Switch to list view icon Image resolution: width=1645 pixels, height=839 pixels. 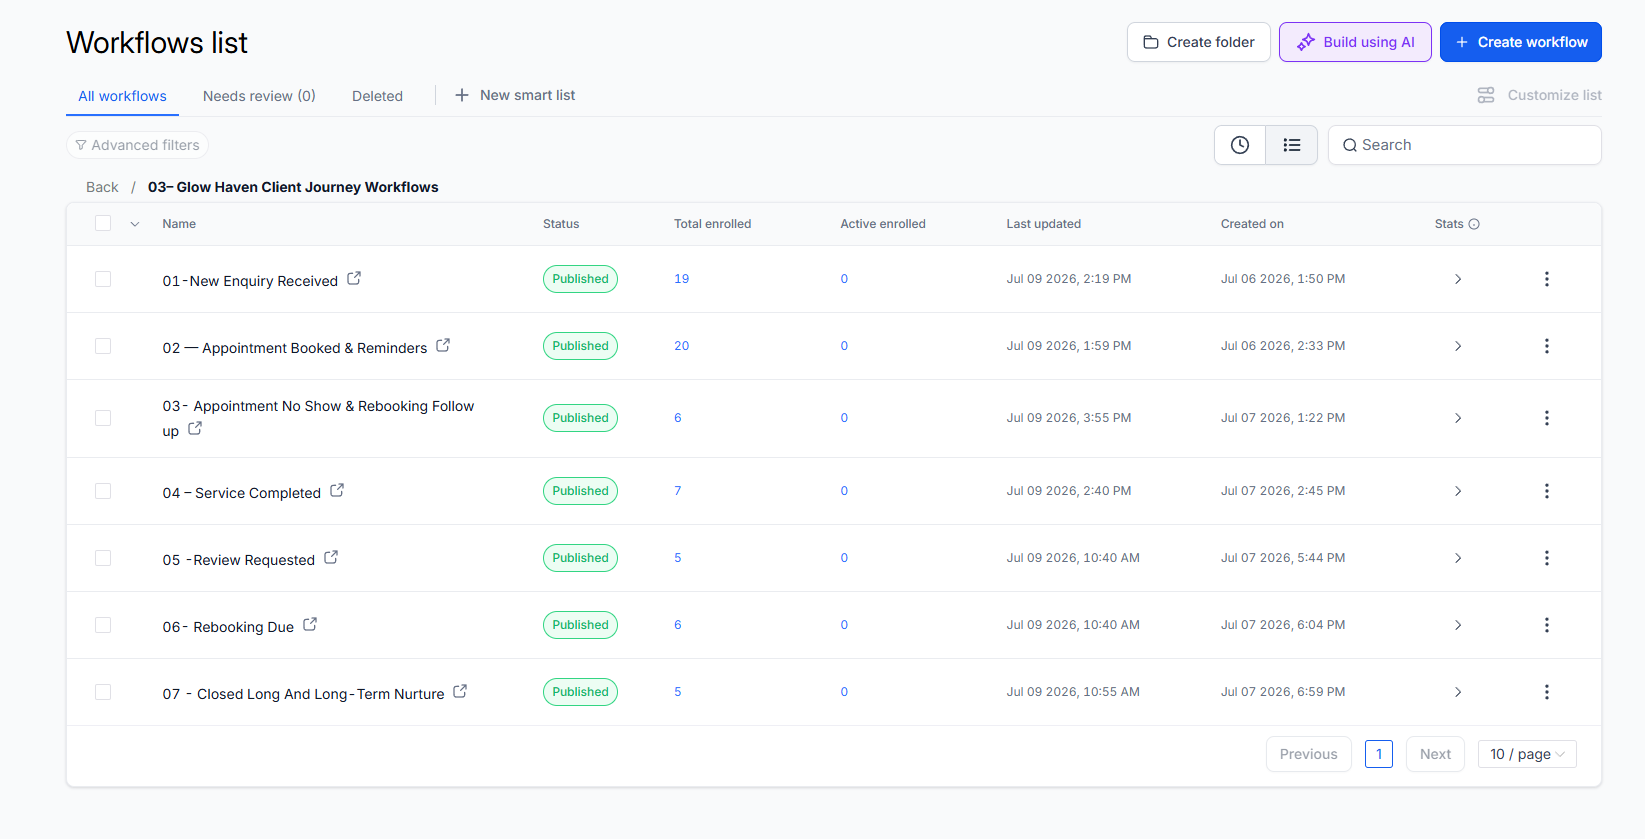(x=1292, y=145)
